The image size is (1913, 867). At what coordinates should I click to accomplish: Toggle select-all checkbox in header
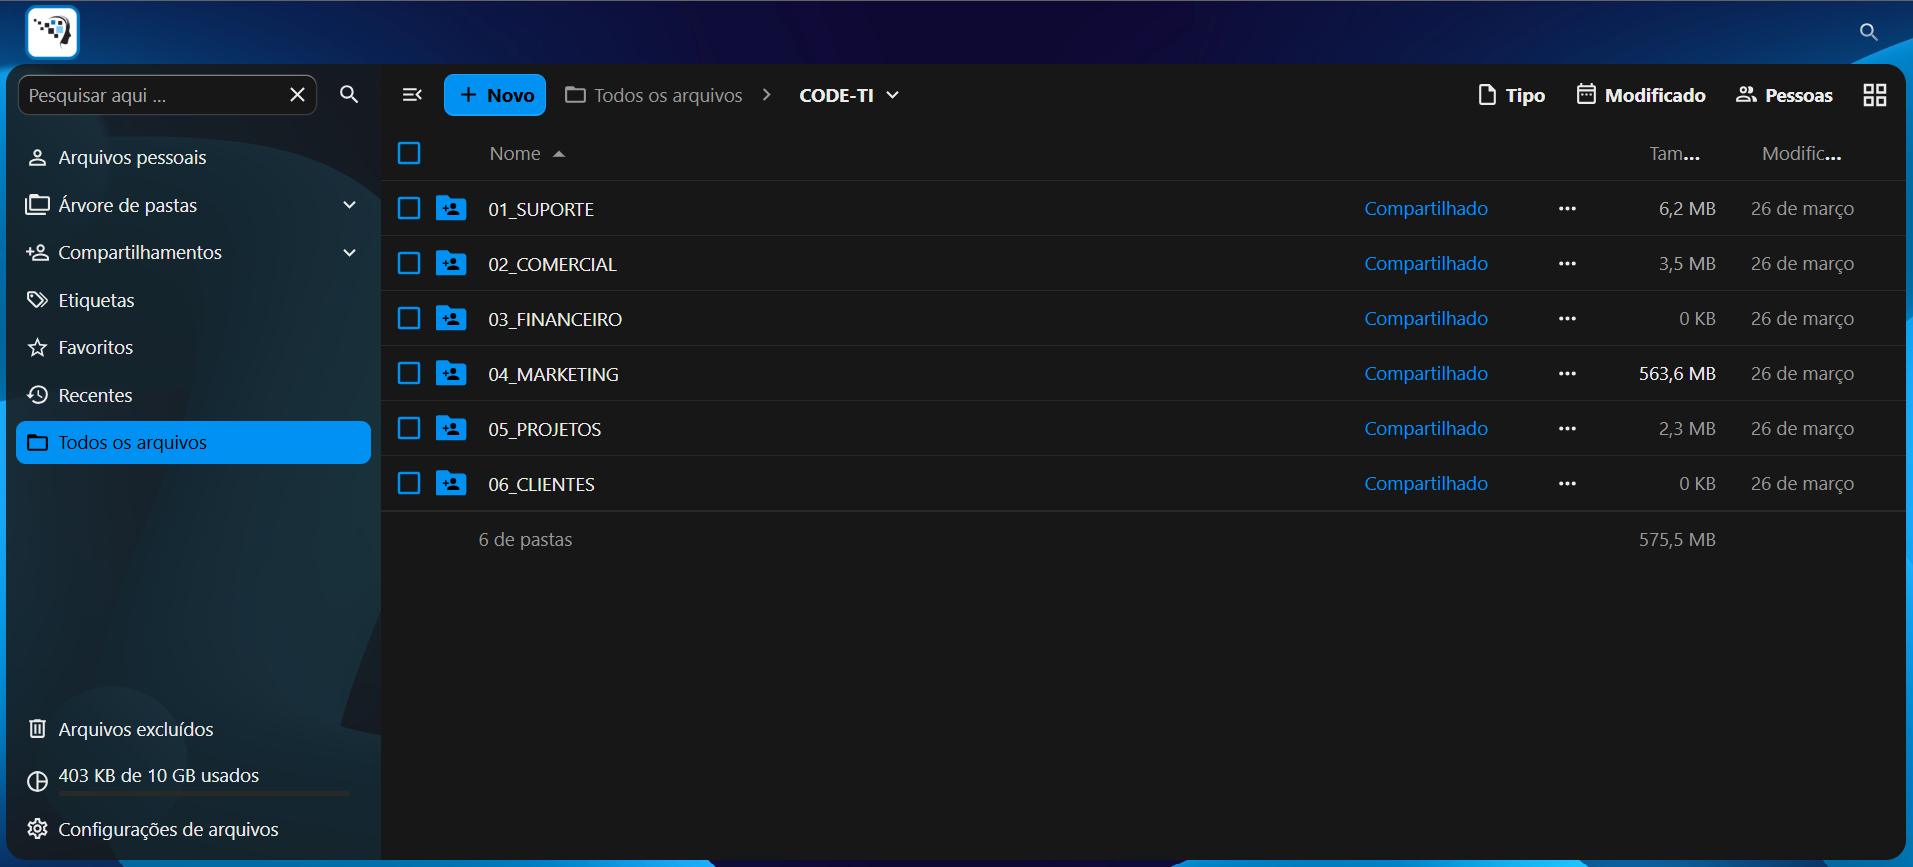click(409, 153)
